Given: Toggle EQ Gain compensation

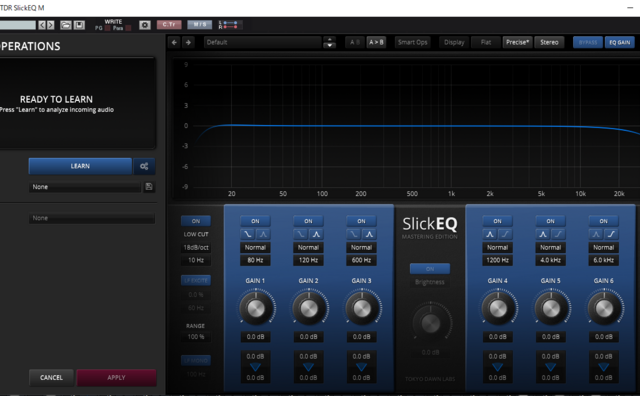Looking at the screenshot, I should (620, 42).
